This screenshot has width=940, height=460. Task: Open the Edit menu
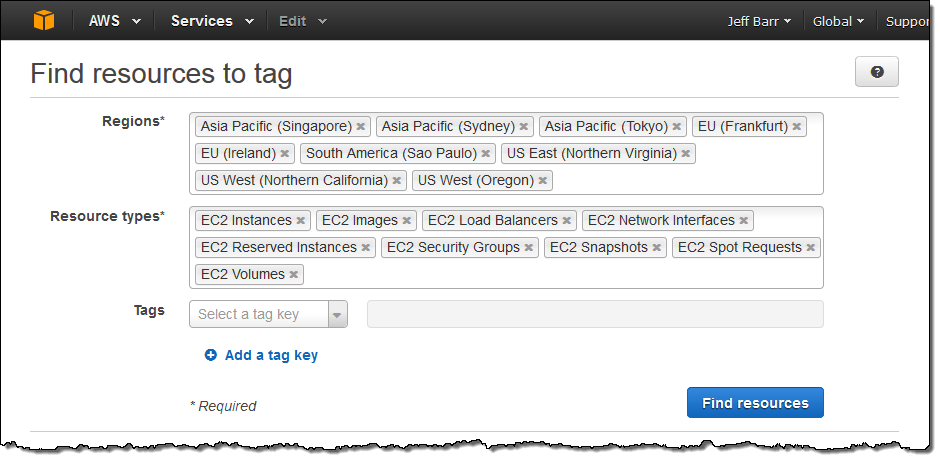(302, 21)
